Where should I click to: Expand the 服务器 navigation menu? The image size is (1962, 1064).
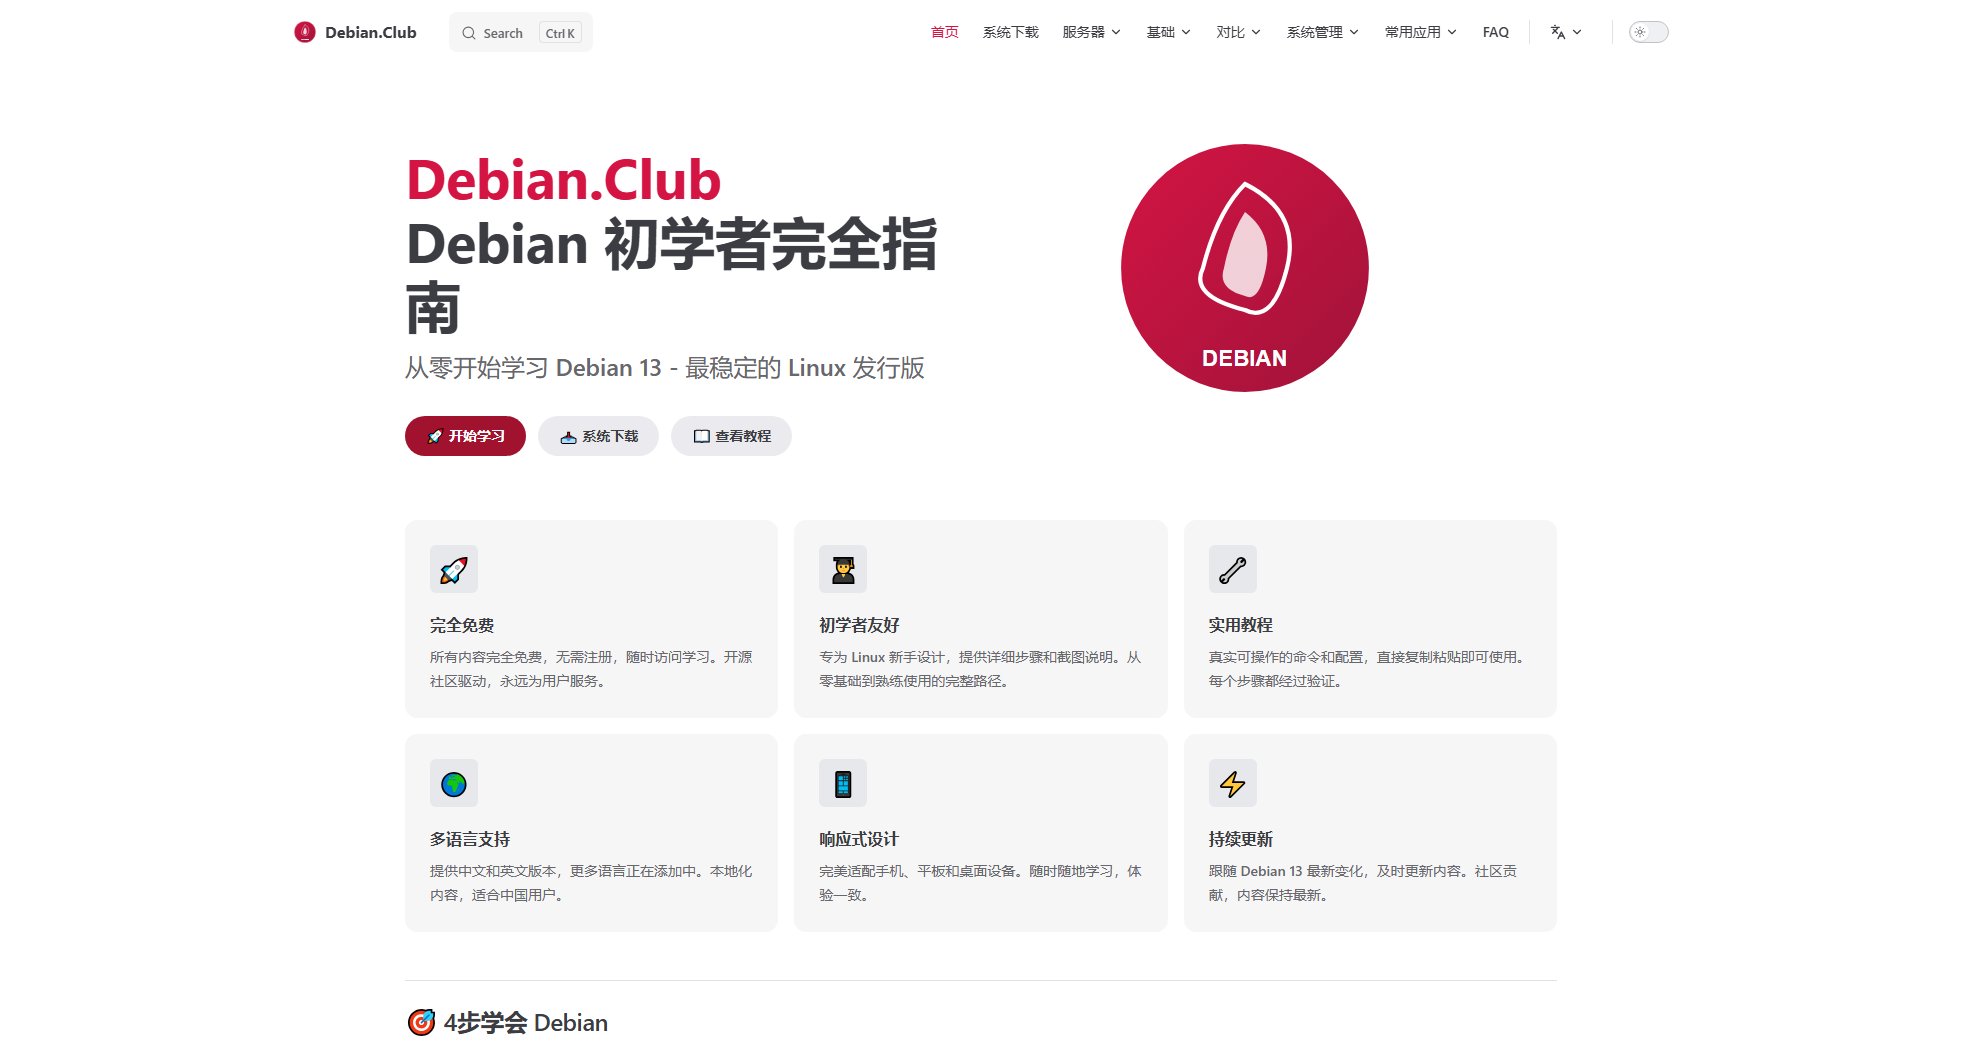[x=1092, y=32]
